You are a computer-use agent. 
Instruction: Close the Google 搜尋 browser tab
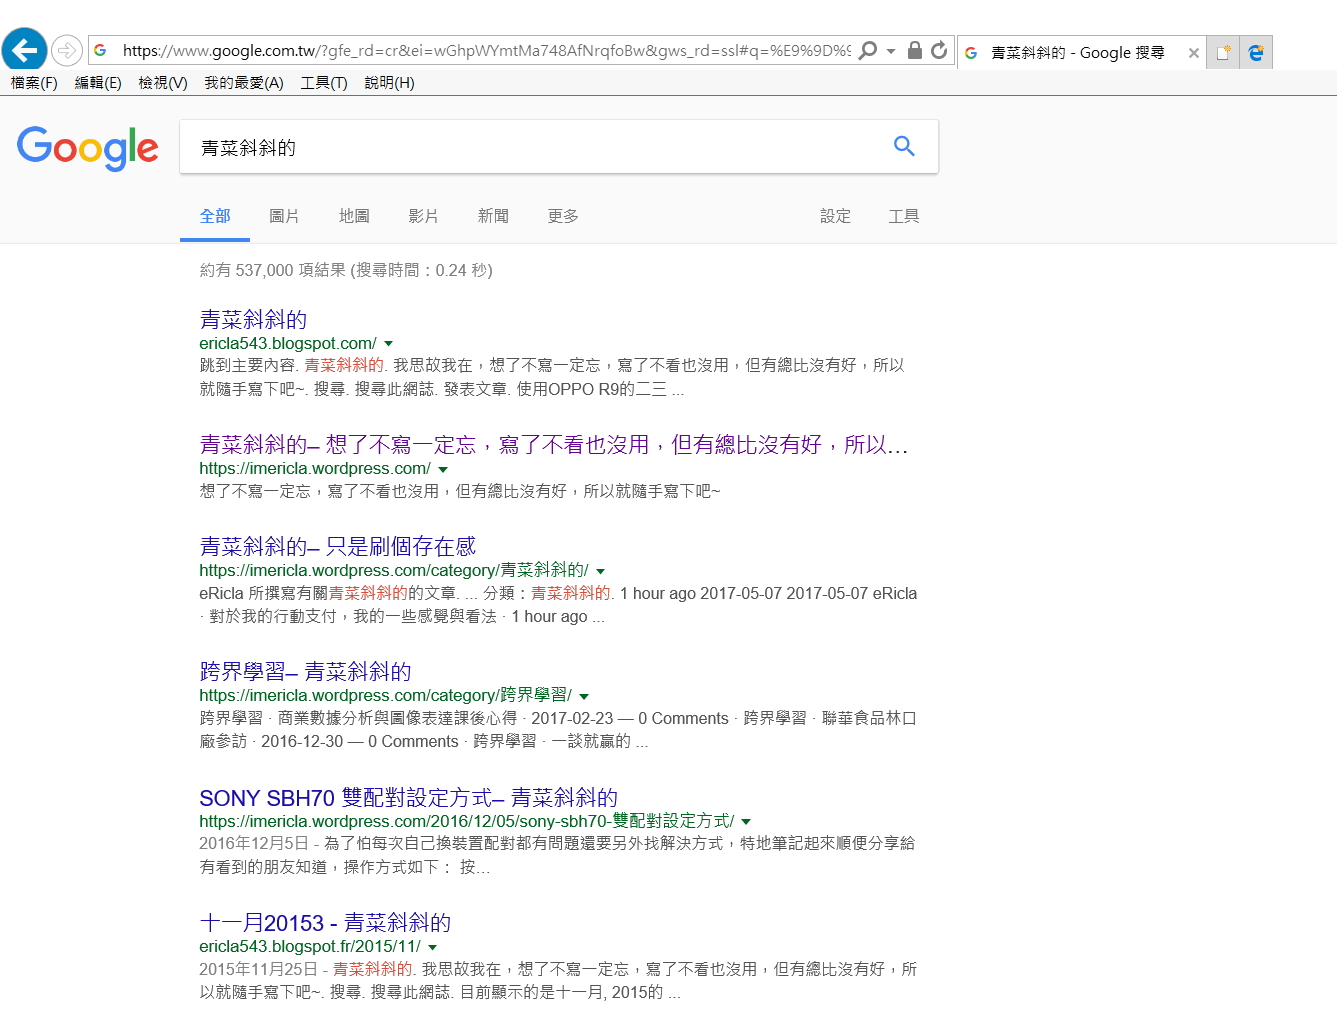click(1193, 53)
